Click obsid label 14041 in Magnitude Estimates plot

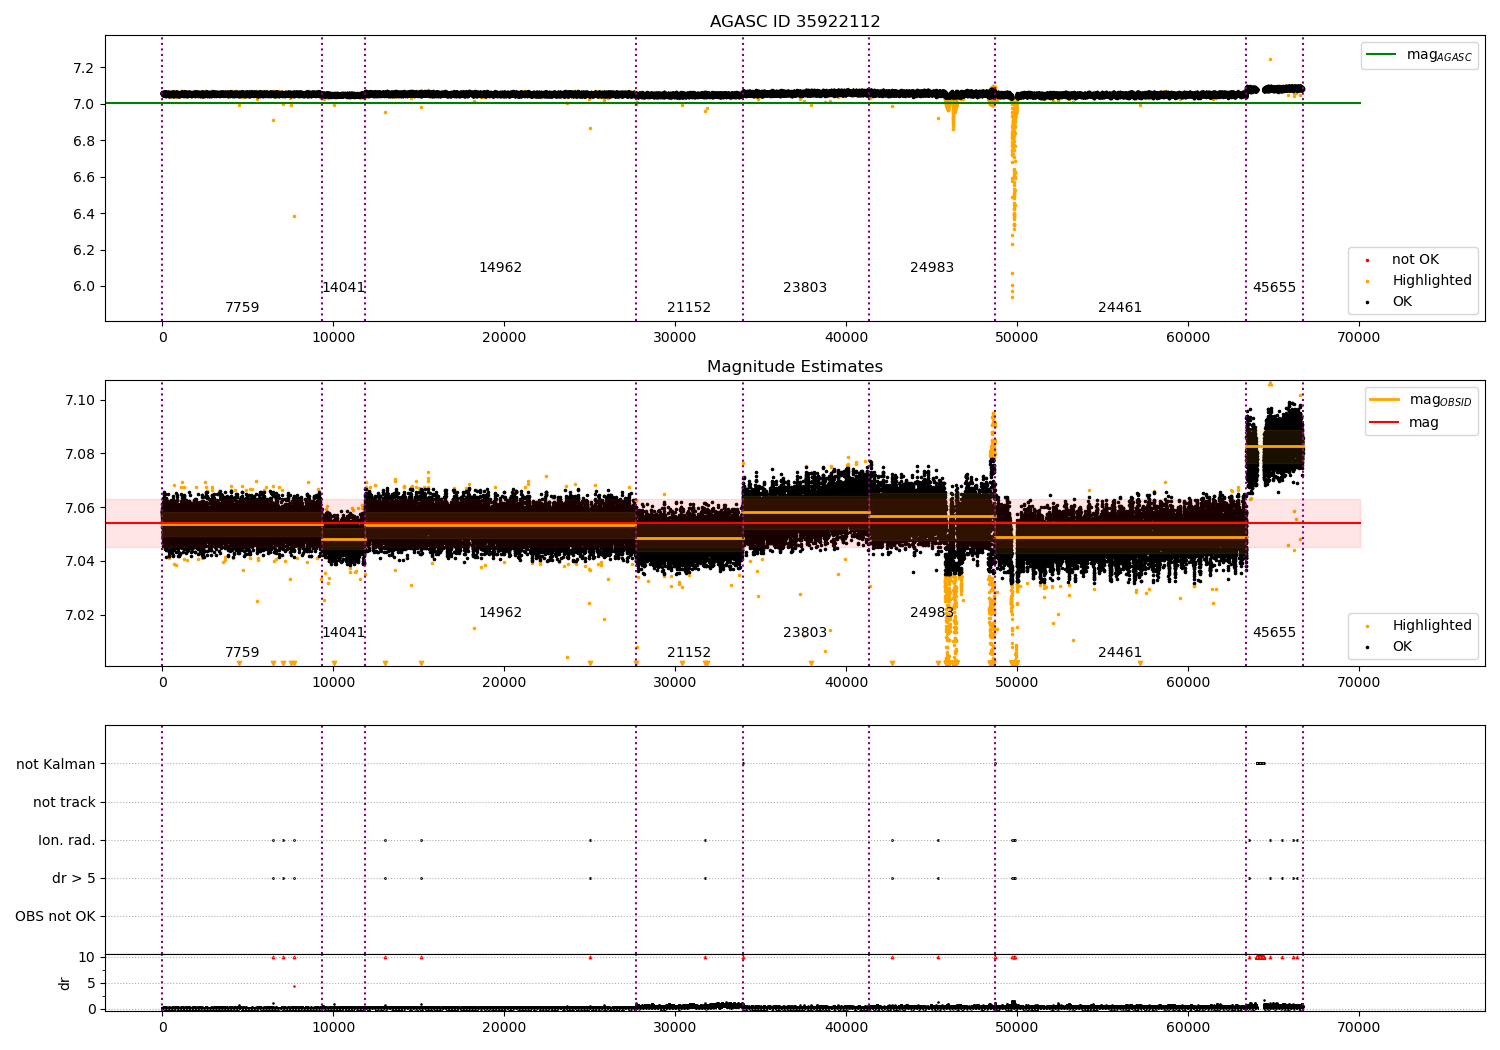pyautogui.click(x=343, y=633)
